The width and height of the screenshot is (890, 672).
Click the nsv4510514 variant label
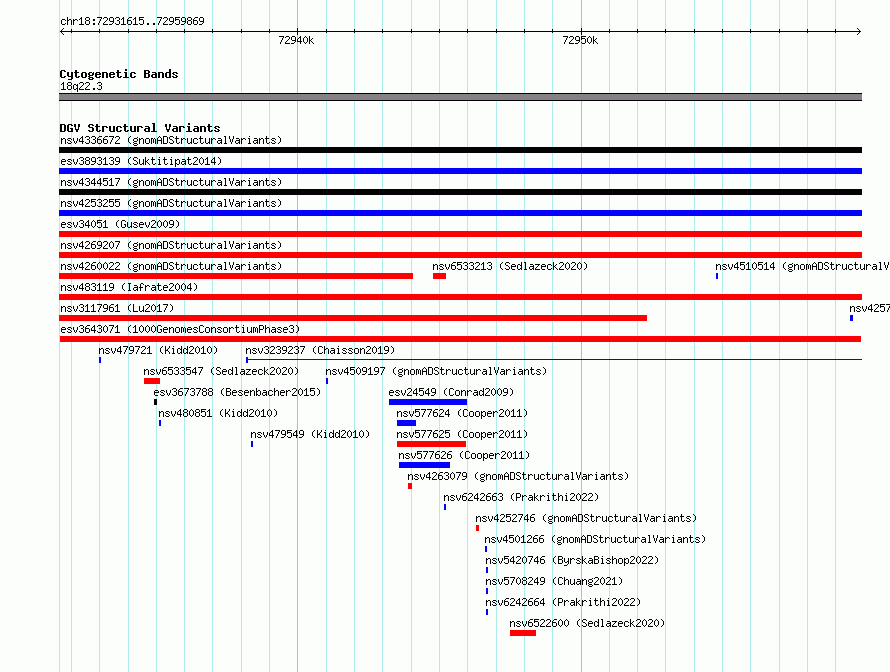[x=802, y=266]
